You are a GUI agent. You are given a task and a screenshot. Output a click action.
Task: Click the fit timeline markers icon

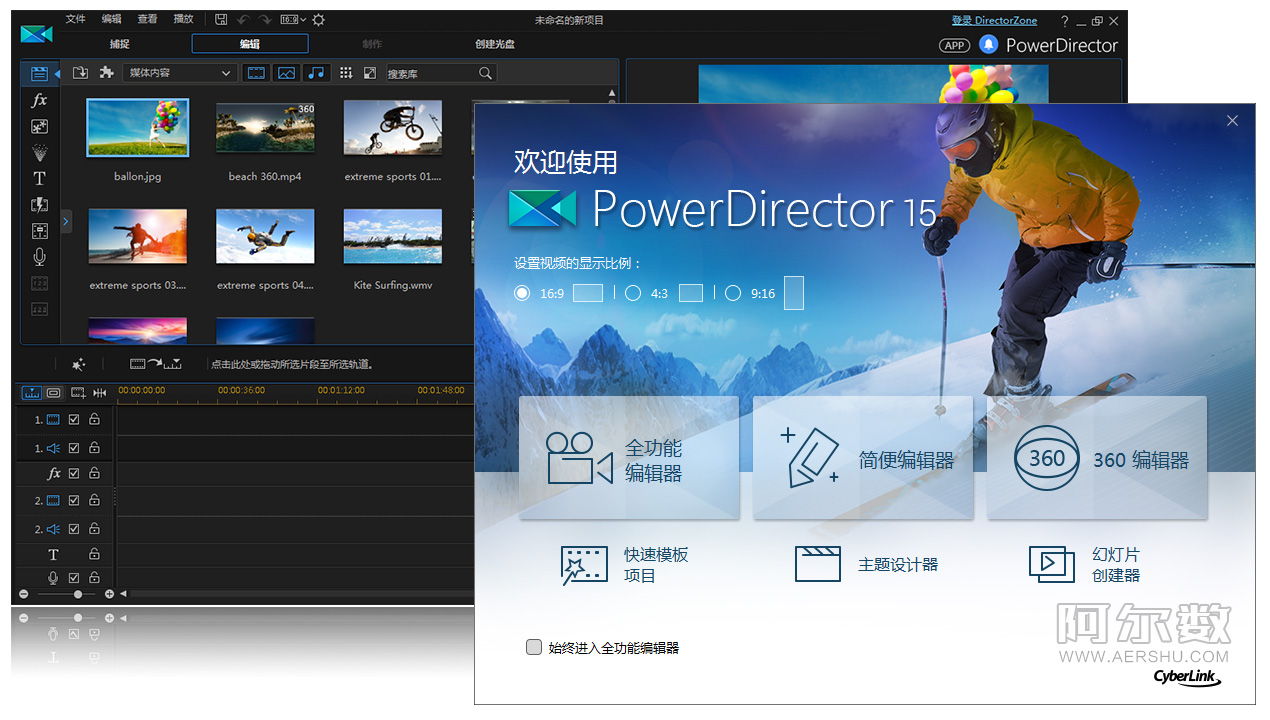coord(100,393)
